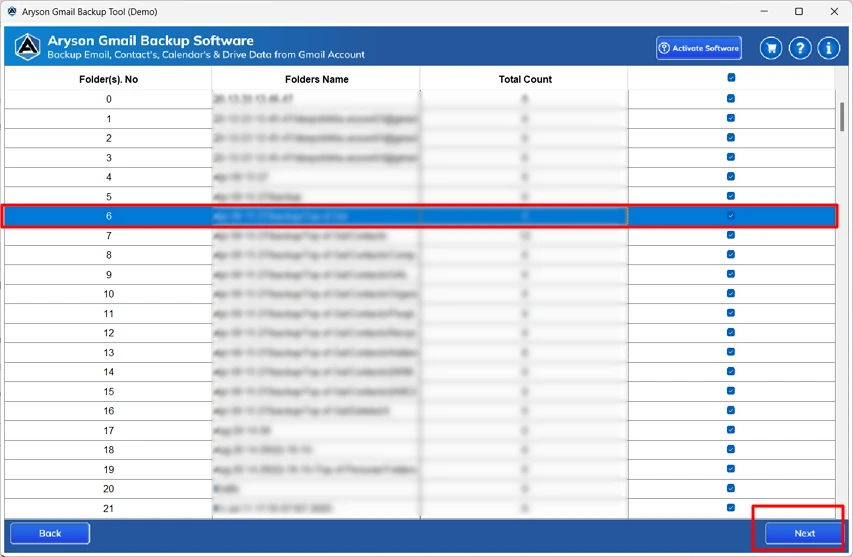Uncheck the checkbox for folder 20
Viewport: 853px width, 557px height.
[731, 488]
